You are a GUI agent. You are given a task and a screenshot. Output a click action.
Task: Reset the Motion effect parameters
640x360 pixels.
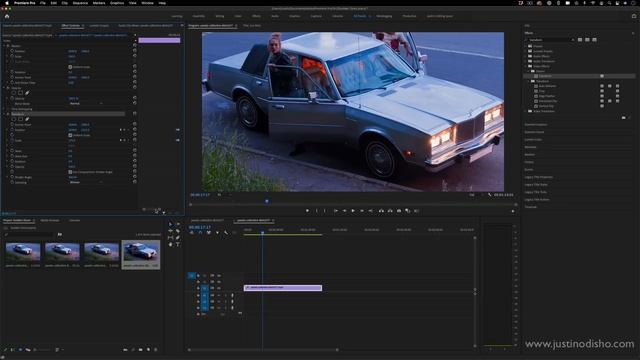[135, 46]
